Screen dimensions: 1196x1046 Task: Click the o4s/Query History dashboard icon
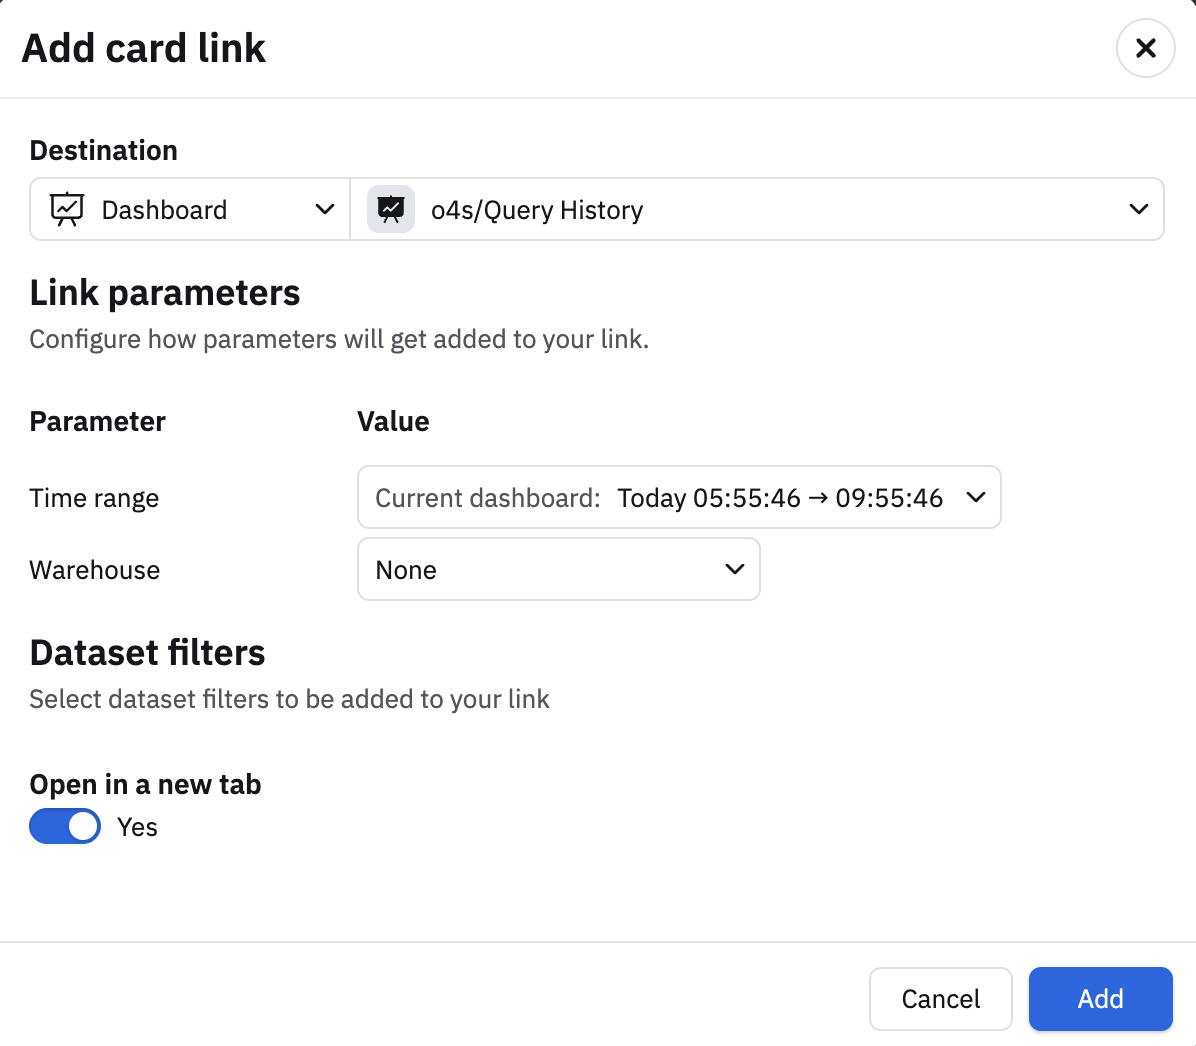[x=391, y=209]
